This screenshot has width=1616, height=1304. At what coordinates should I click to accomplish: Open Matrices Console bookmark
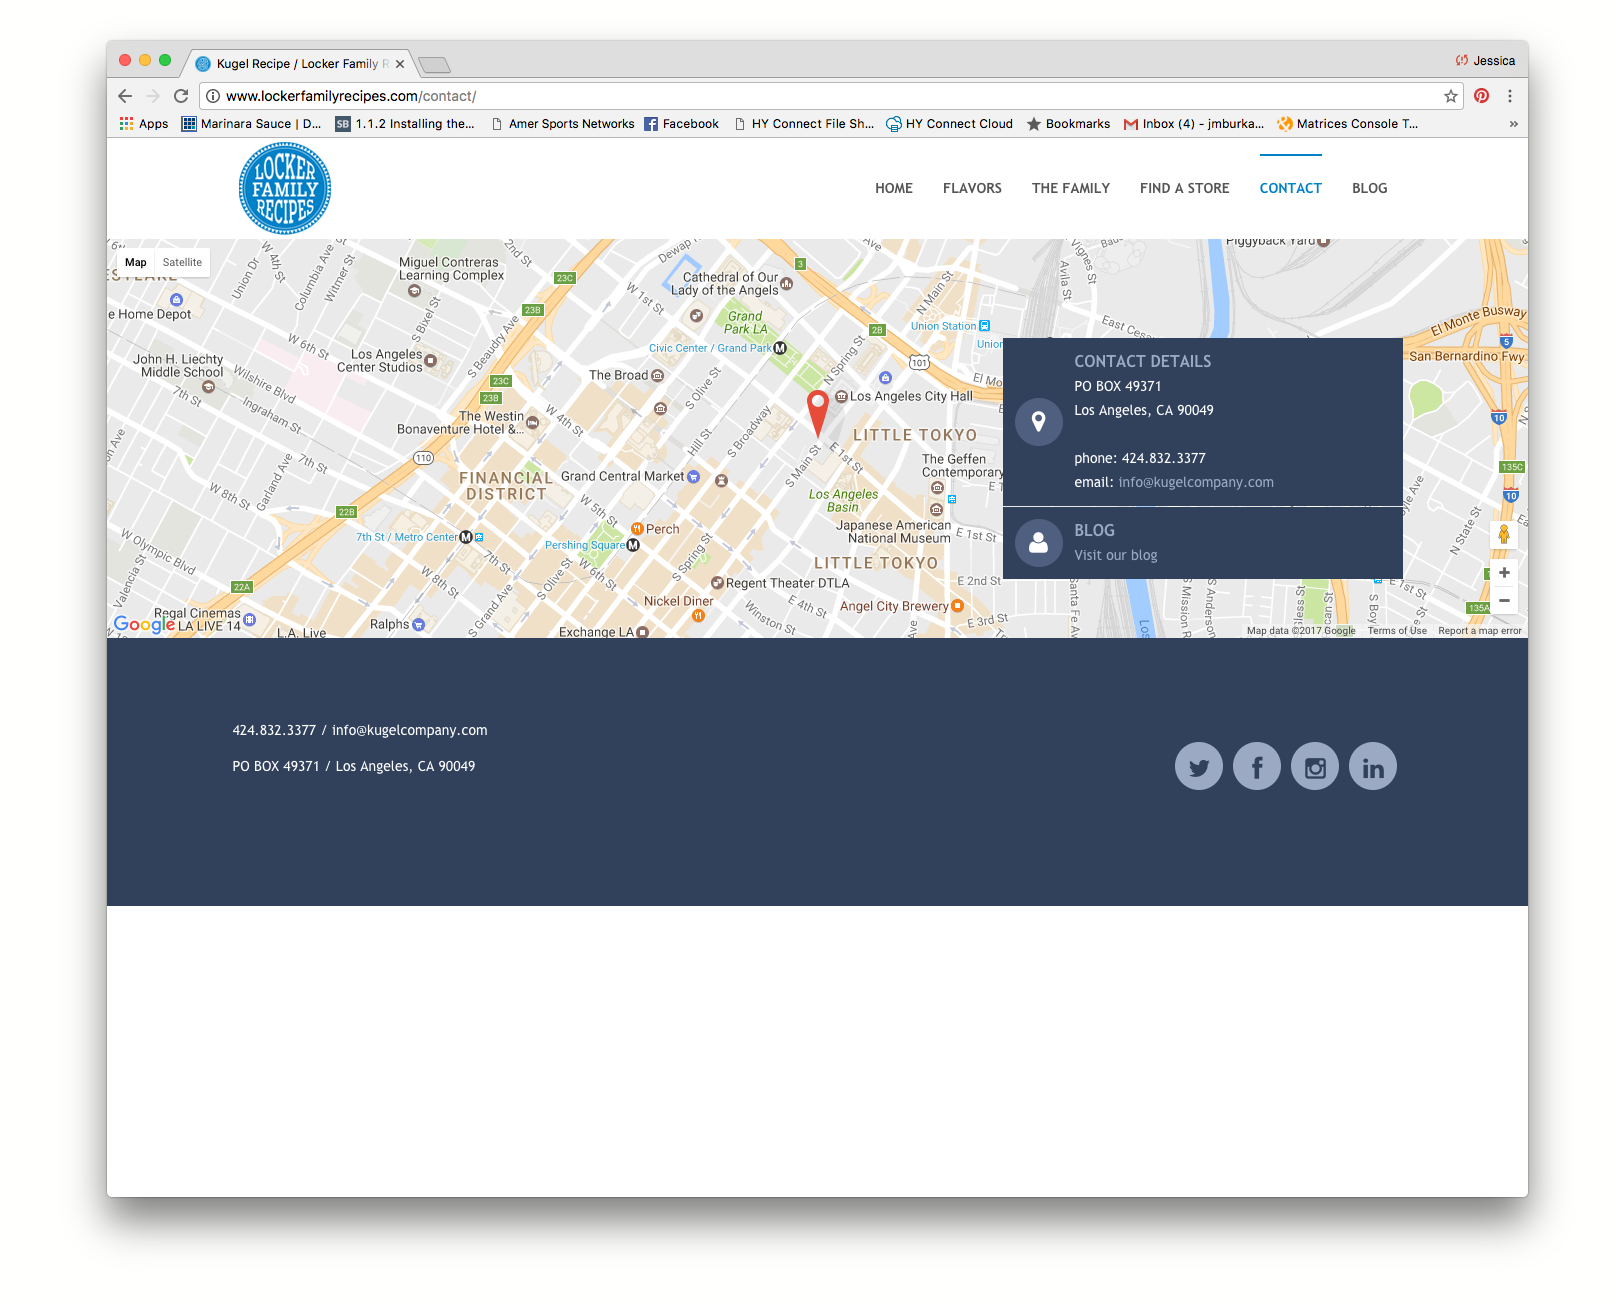1347,124
